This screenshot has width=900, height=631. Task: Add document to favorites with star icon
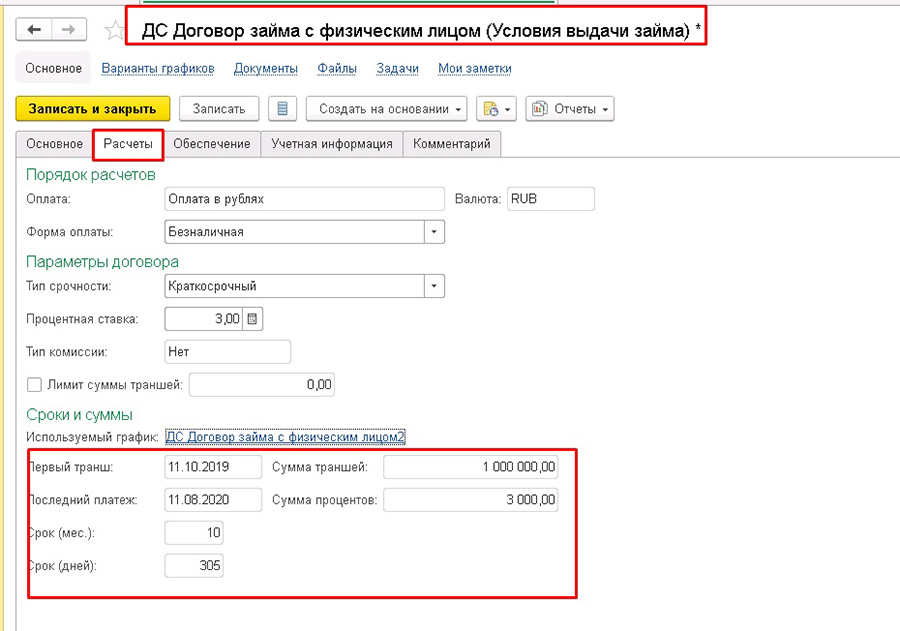point(113,30)
